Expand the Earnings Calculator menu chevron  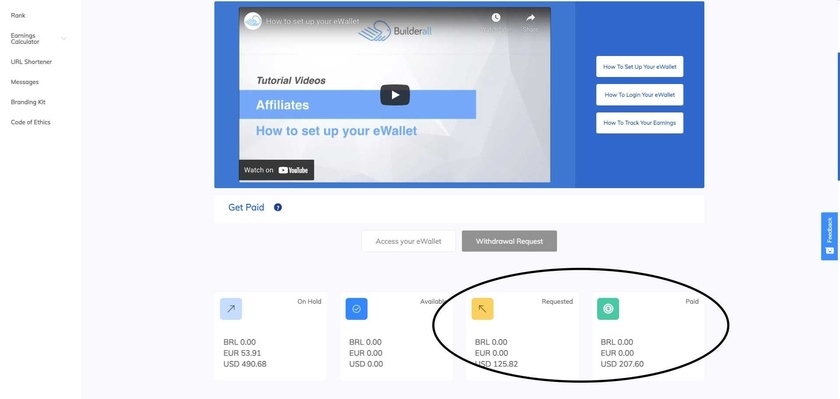pos(64,39)
